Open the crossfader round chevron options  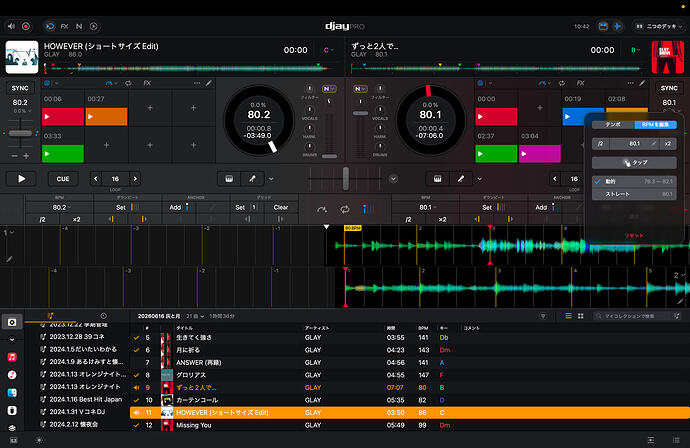pyautogui.click(x=393, y=179)
